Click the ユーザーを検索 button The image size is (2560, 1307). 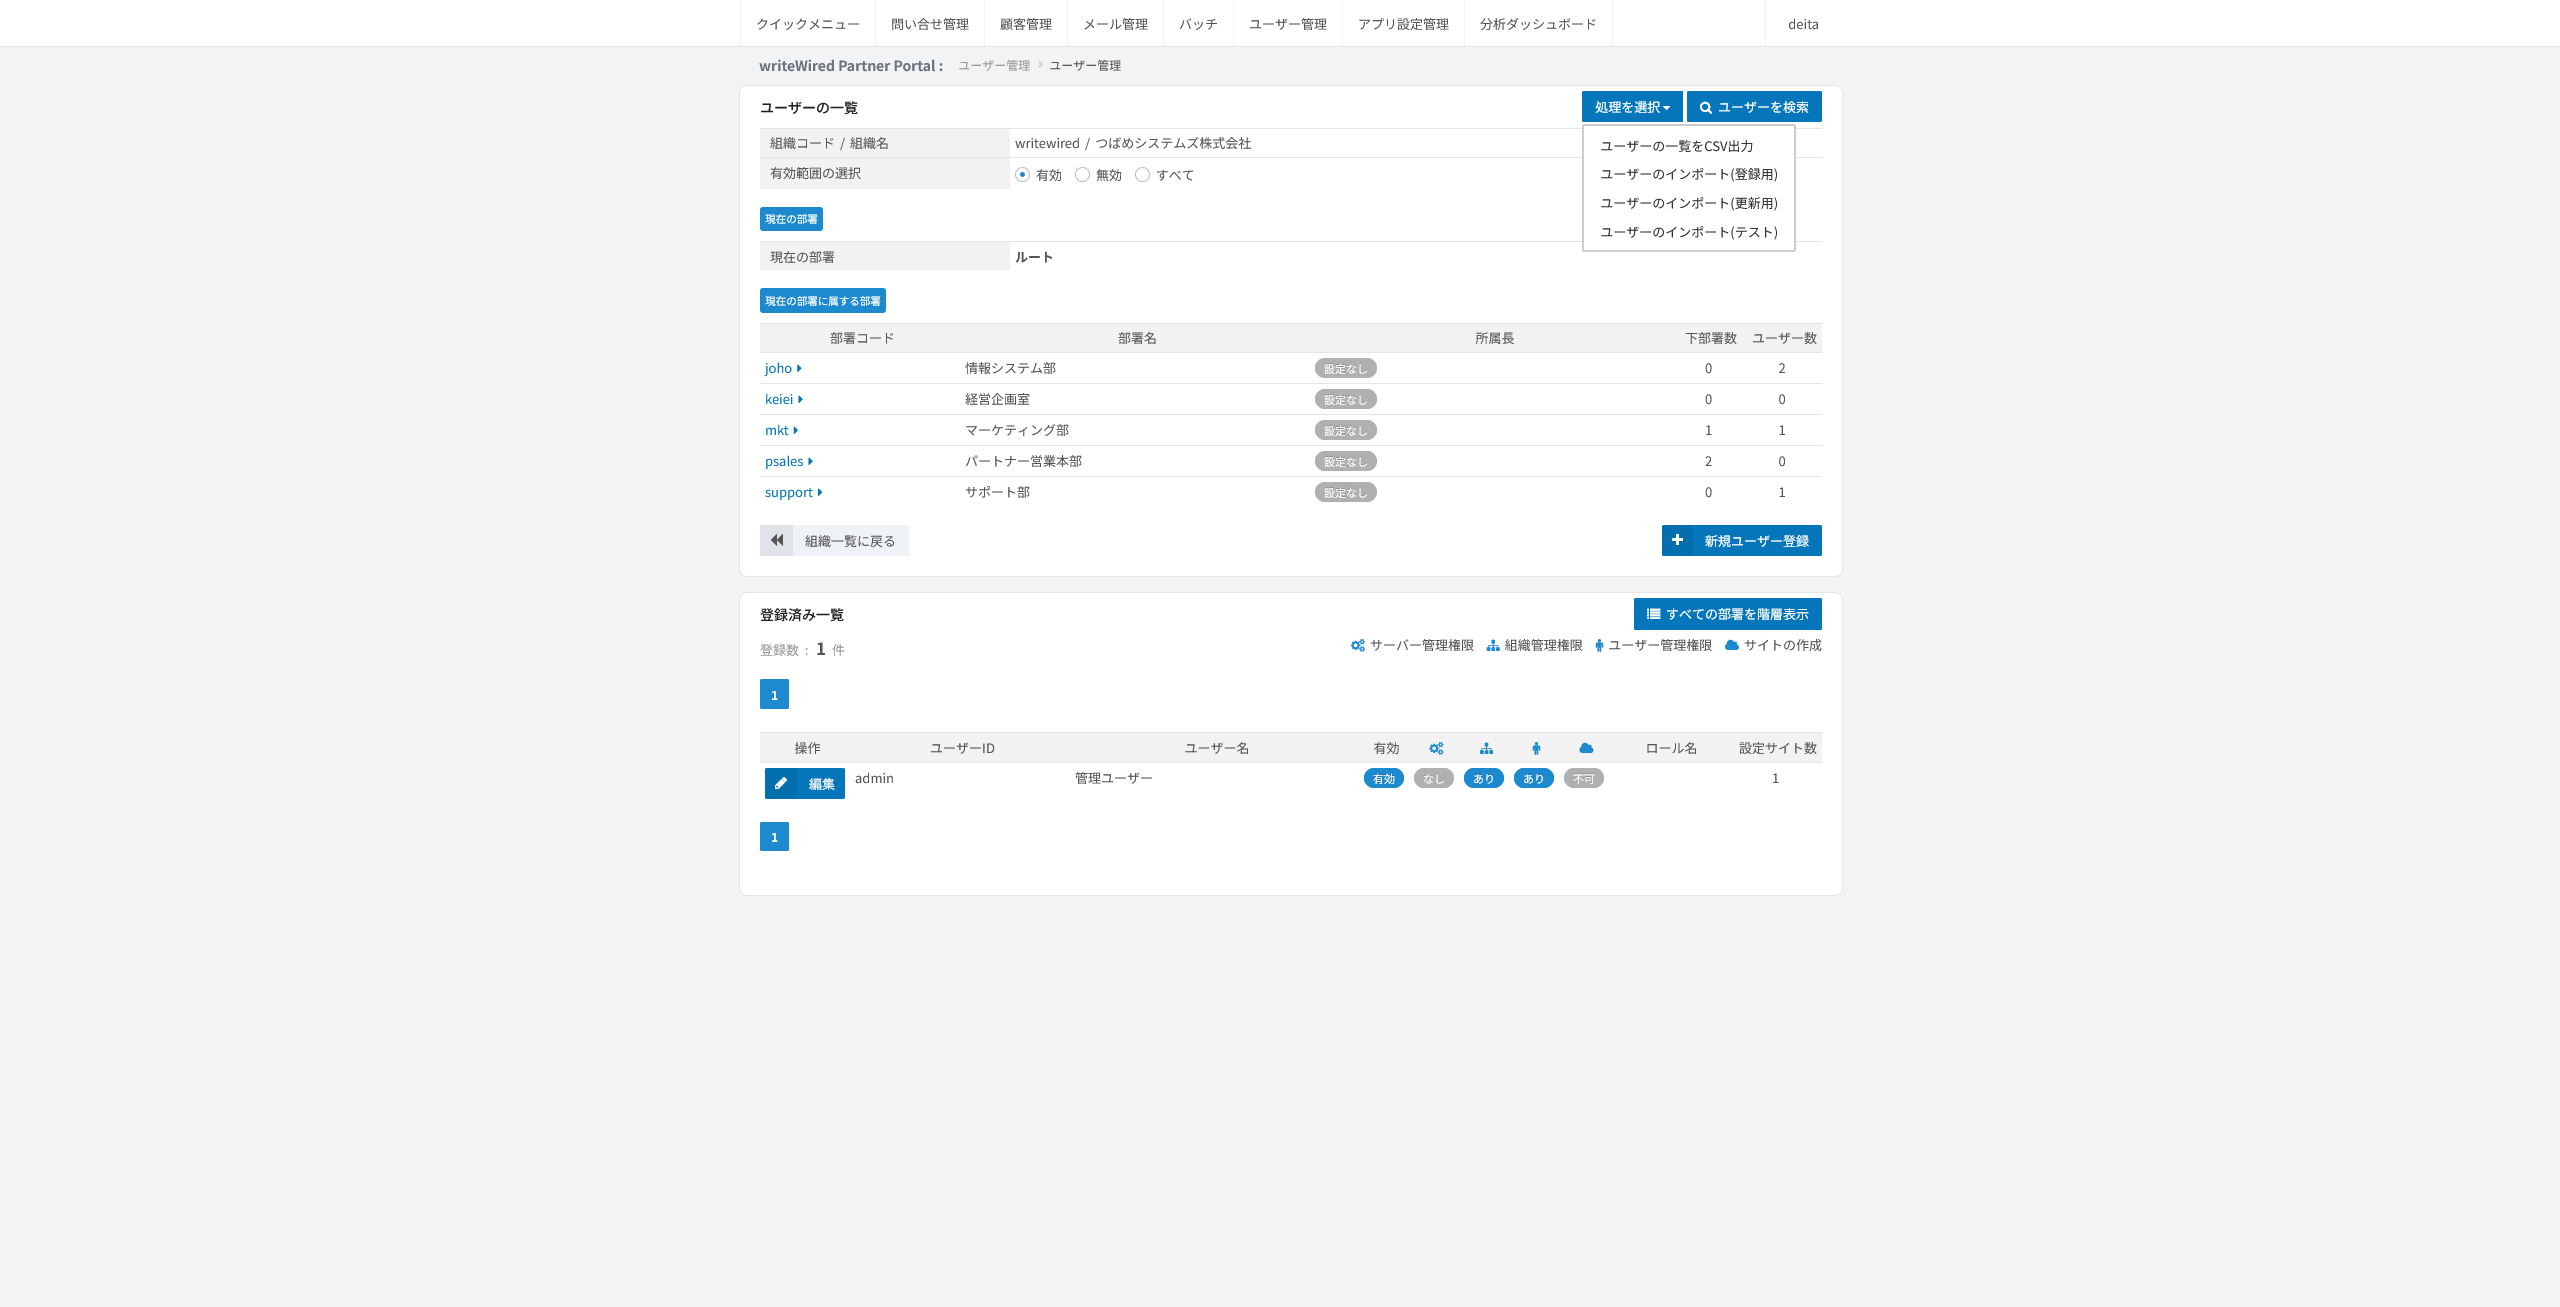pyautogui.click(x=1754, y=107)
